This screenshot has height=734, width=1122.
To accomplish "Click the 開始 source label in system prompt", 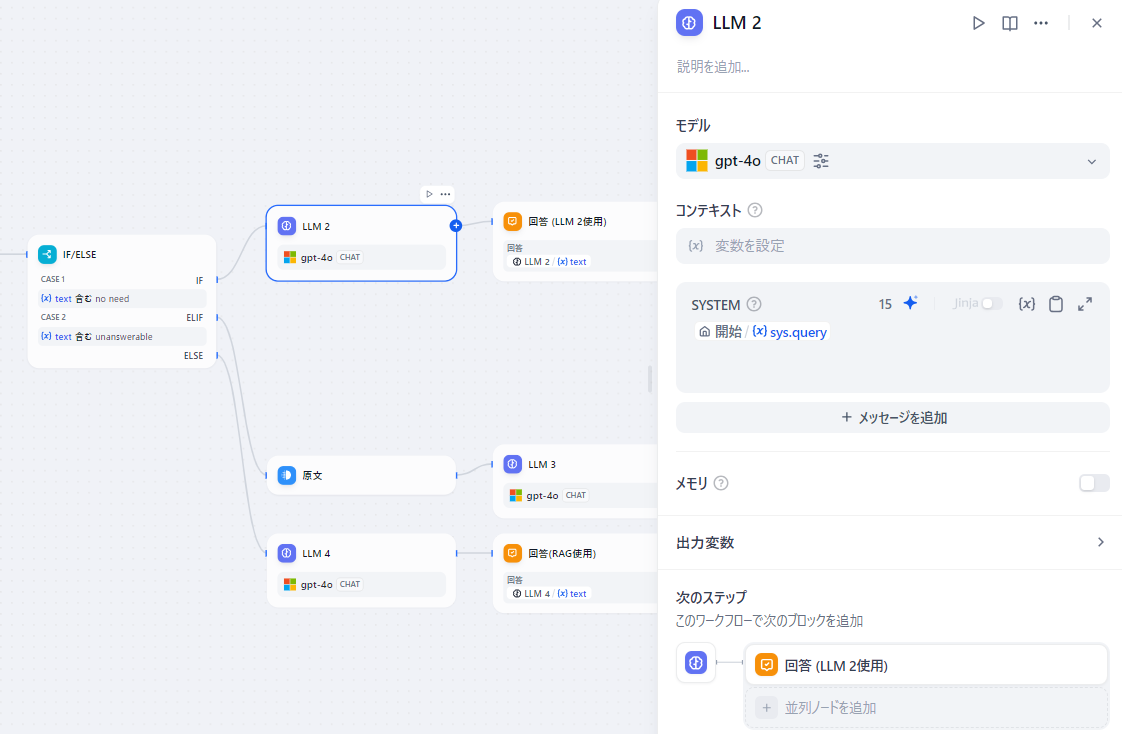I will pyautogui.click(x=720, y=332).
